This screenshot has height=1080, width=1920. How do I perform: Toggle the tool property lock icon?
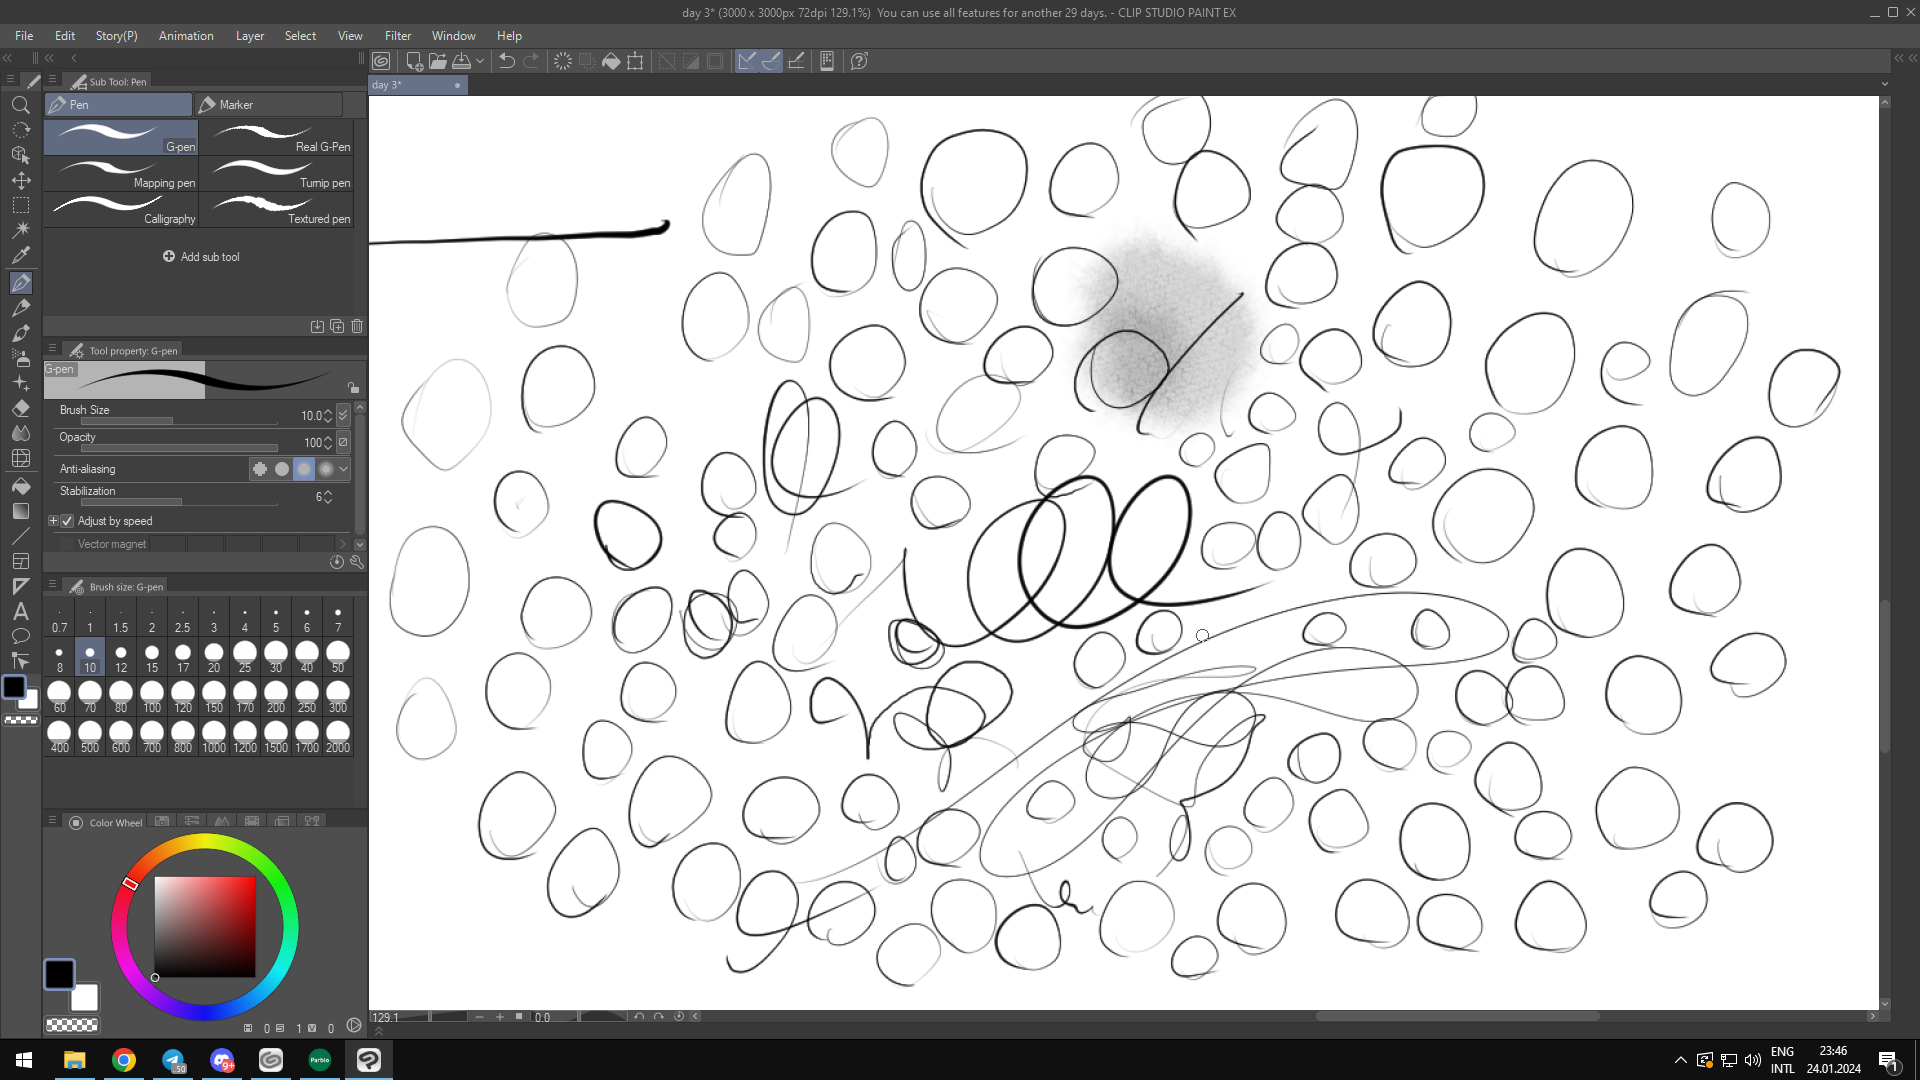(353, 387)
